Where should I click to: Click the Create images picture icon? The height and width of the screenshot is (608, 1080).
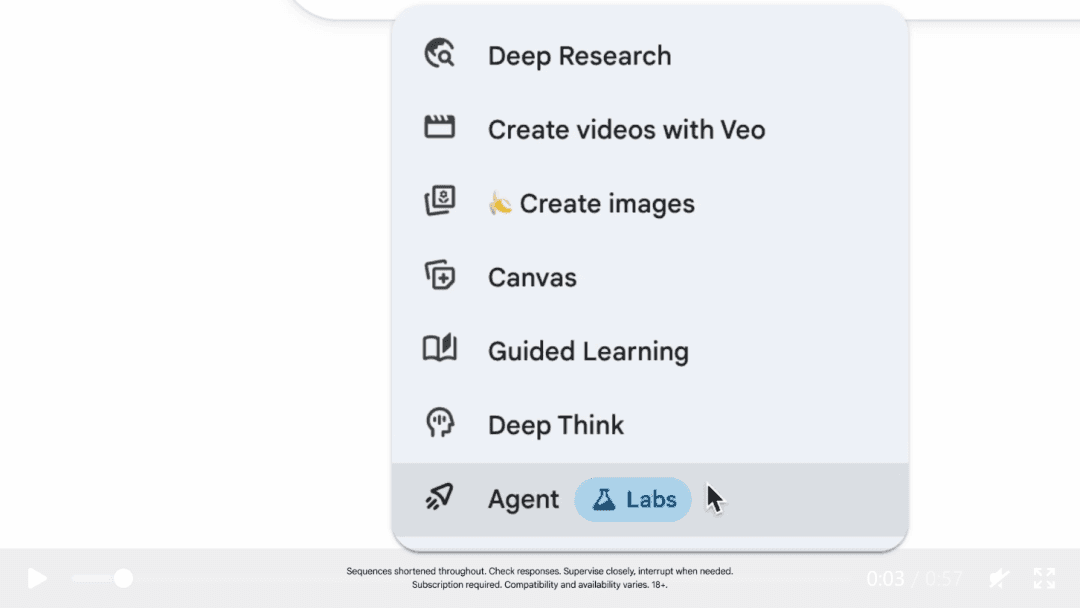coord(440,202)
